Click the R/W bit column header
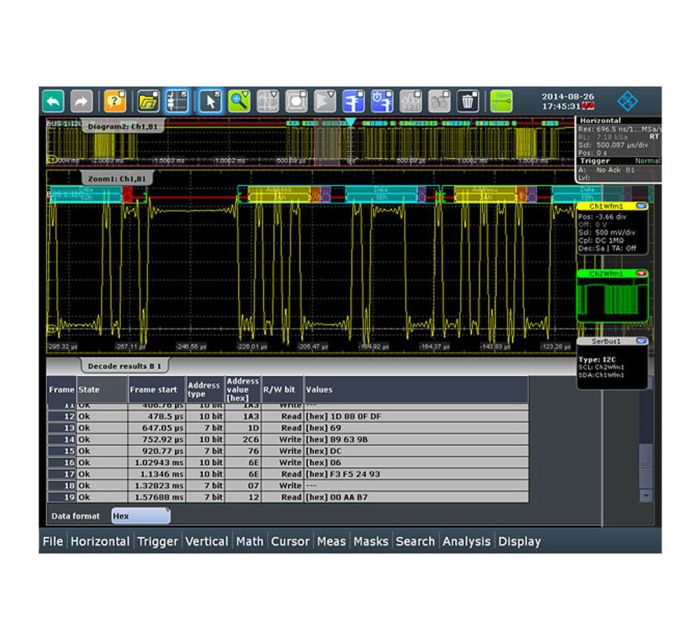This screenshot has width=700, height=640. coord(282,390)
